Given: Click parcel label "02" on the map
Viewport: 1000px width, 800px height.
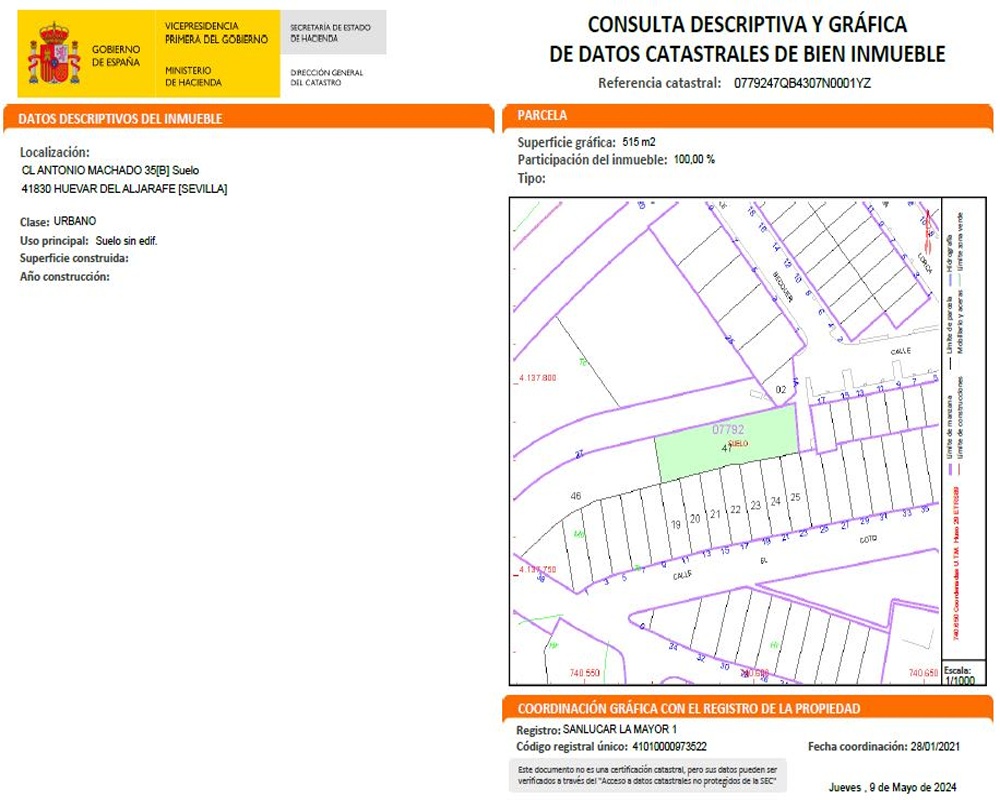Looking at the screenshot, I should pyautogui.click(x=781, y=390).
